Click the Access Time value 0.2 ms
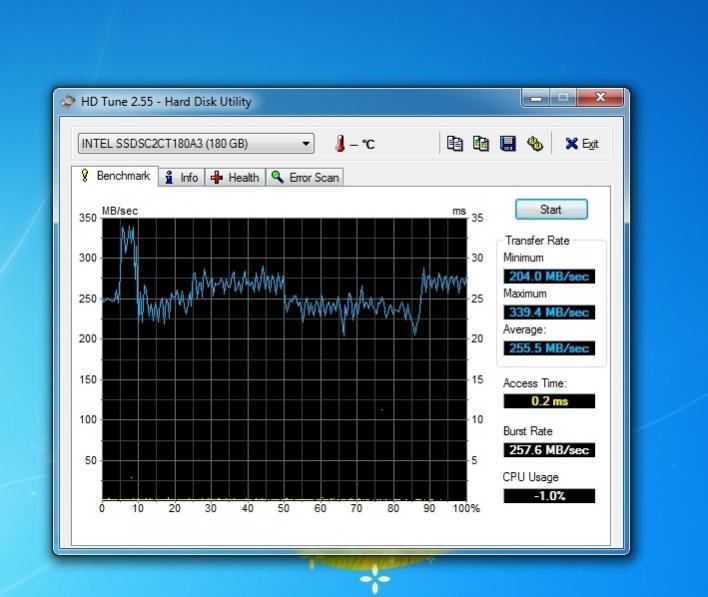The width and height of the screenshot is (708, 597). click(x=549, y=401)
